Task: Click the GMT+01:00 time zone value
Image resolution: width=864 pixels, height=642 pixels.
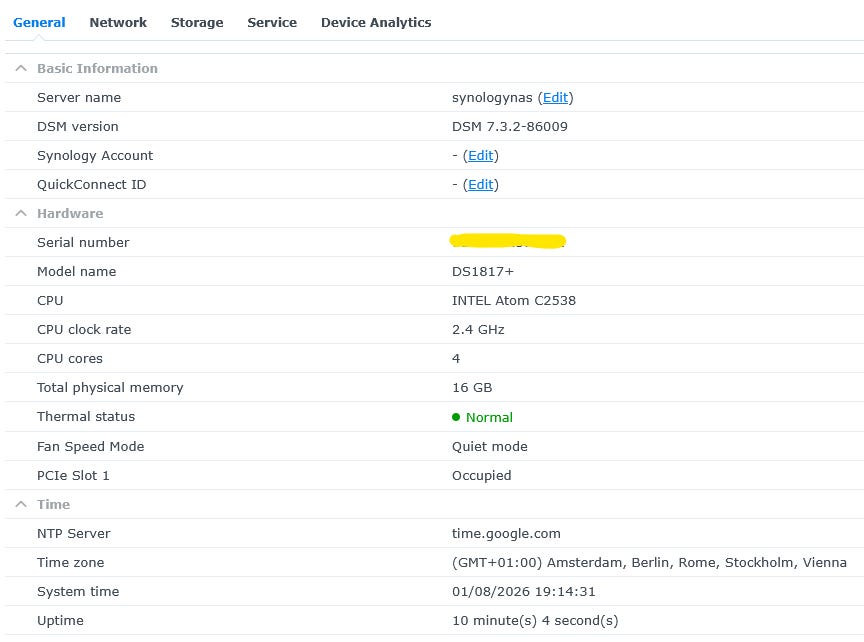Action: pos(649,563)
